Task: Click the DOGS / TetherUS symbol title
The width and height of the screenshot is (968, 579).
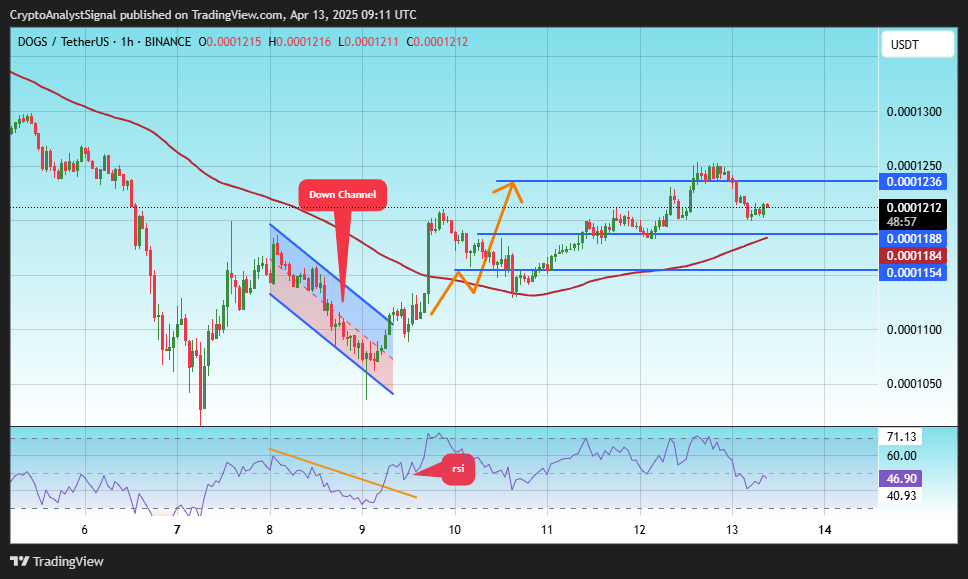Action: point(63,42)
